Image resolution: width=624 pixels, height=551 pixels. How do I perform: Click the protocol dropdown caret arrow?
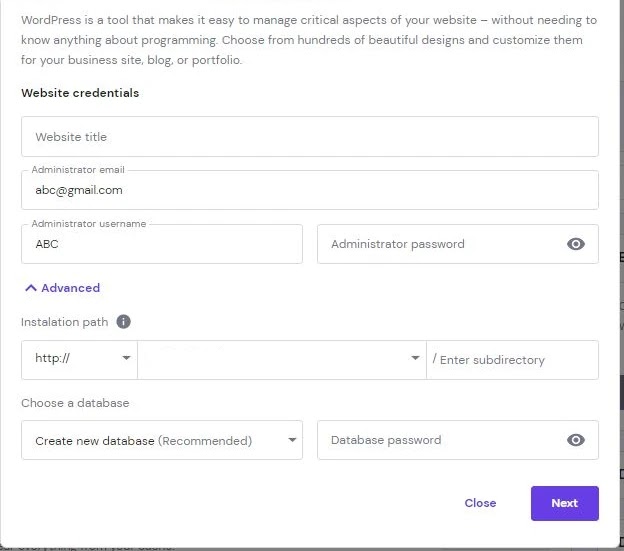point(127,358)
